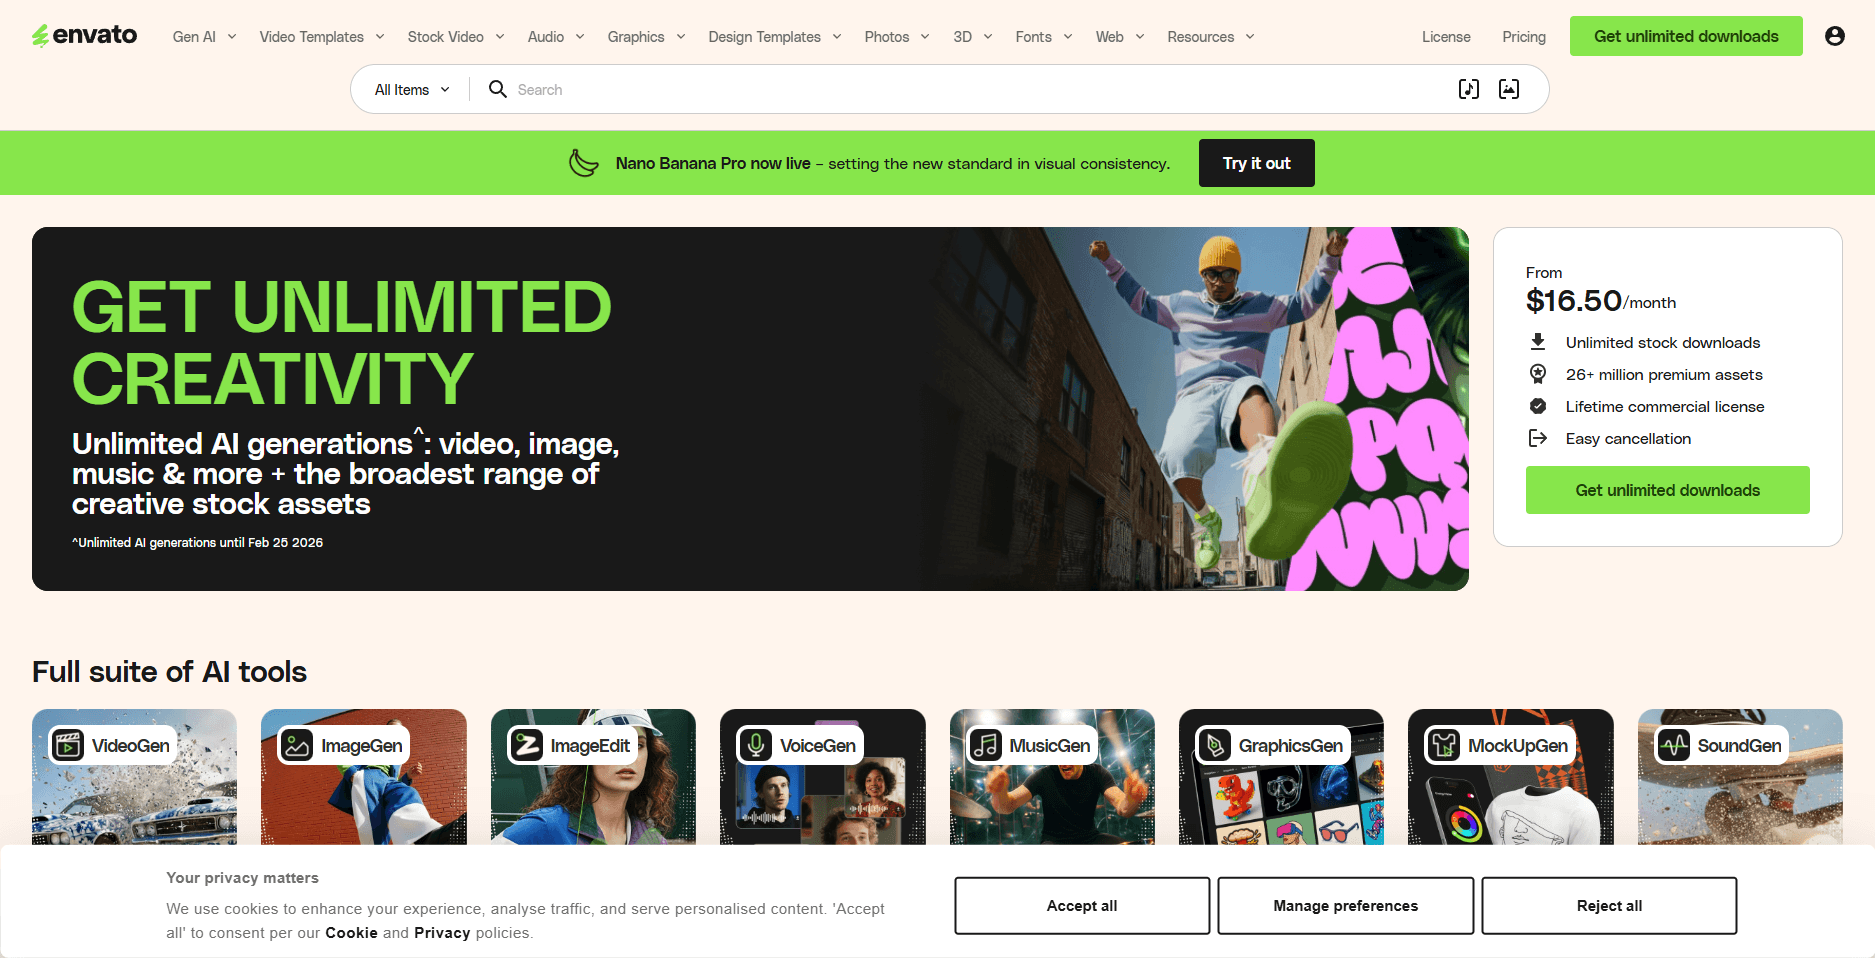Open the Fonts menu

(1044, 37)
